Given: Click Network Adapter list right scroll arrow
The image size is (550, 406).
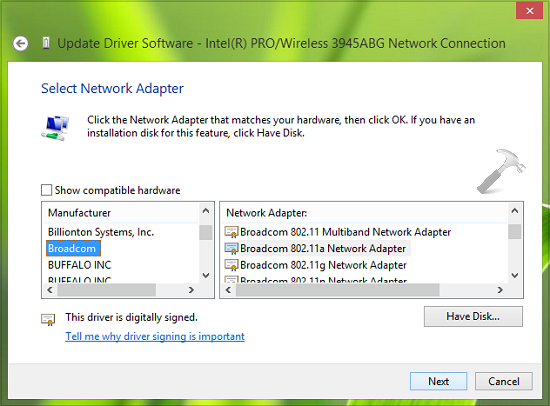Looking at the screenshot, I should click(500, 290).
